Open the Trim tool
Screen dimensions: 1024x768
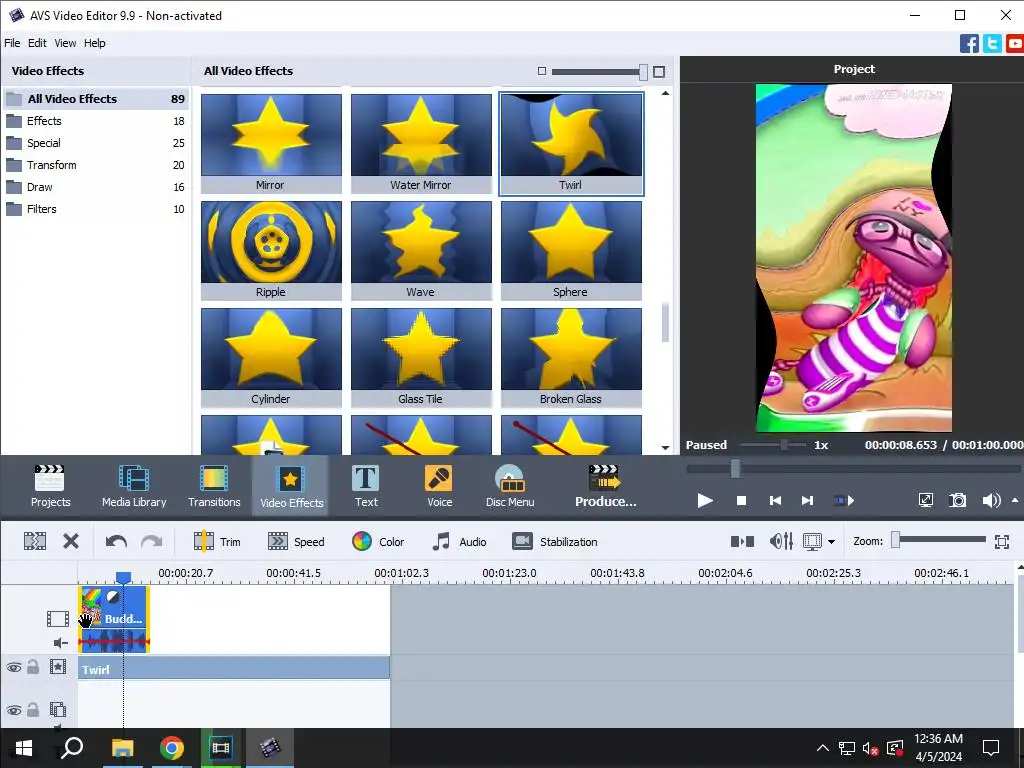(x=217, y=541)
